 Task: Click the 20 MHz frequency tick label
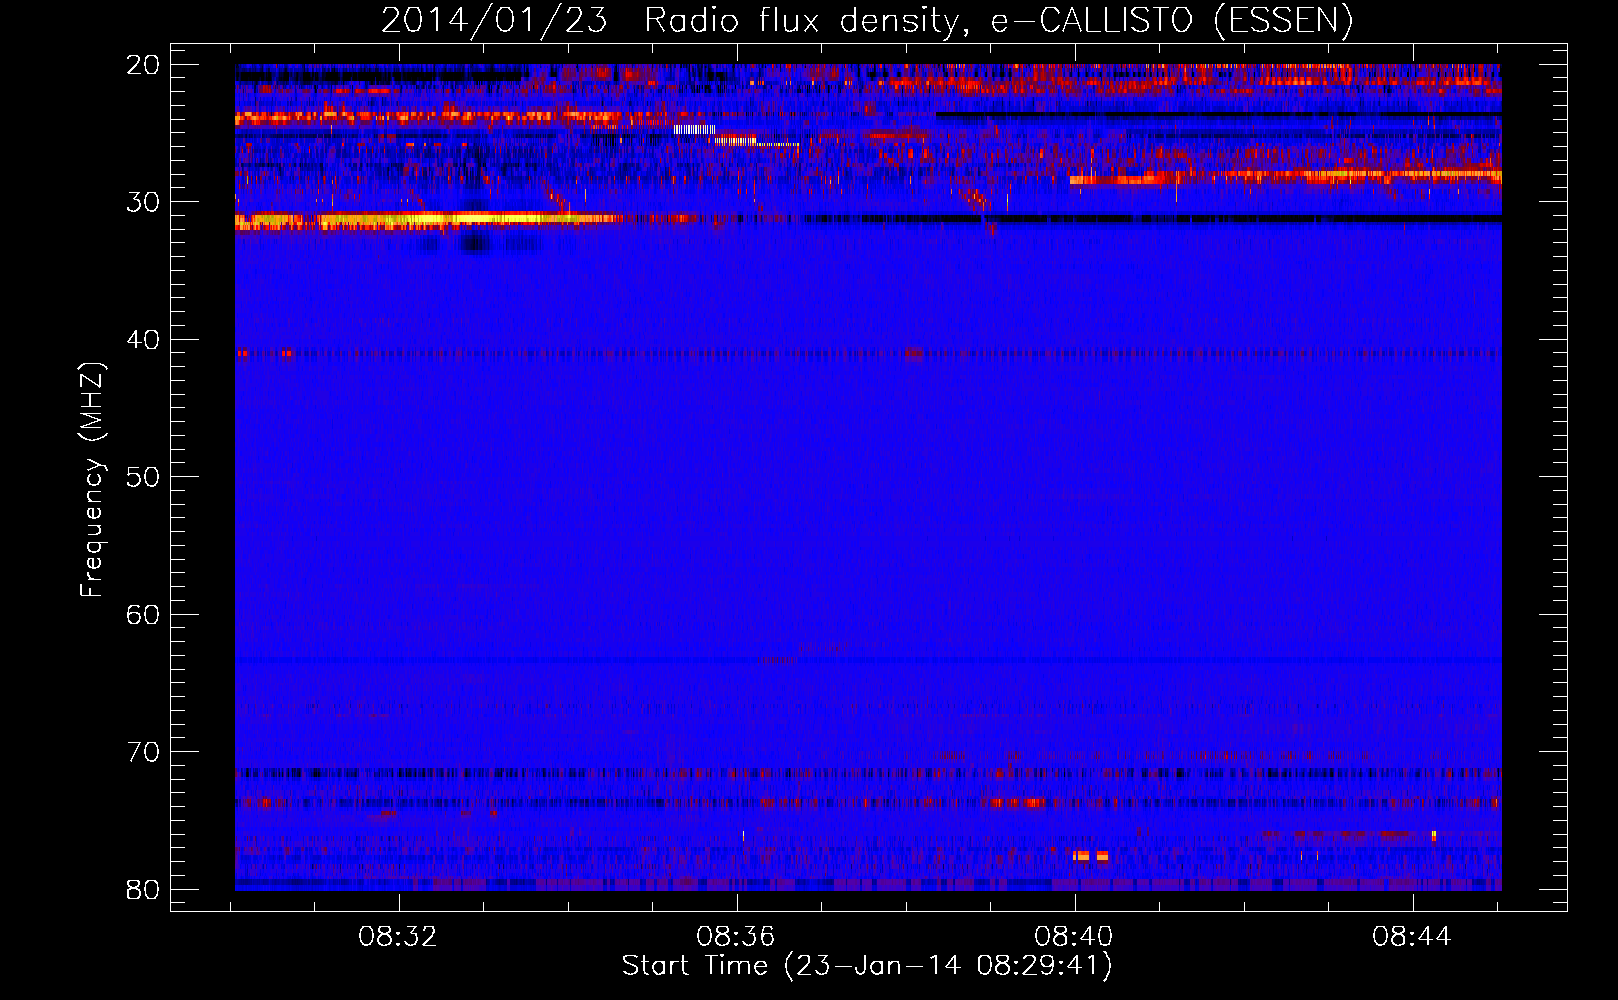tap(143, 65)
